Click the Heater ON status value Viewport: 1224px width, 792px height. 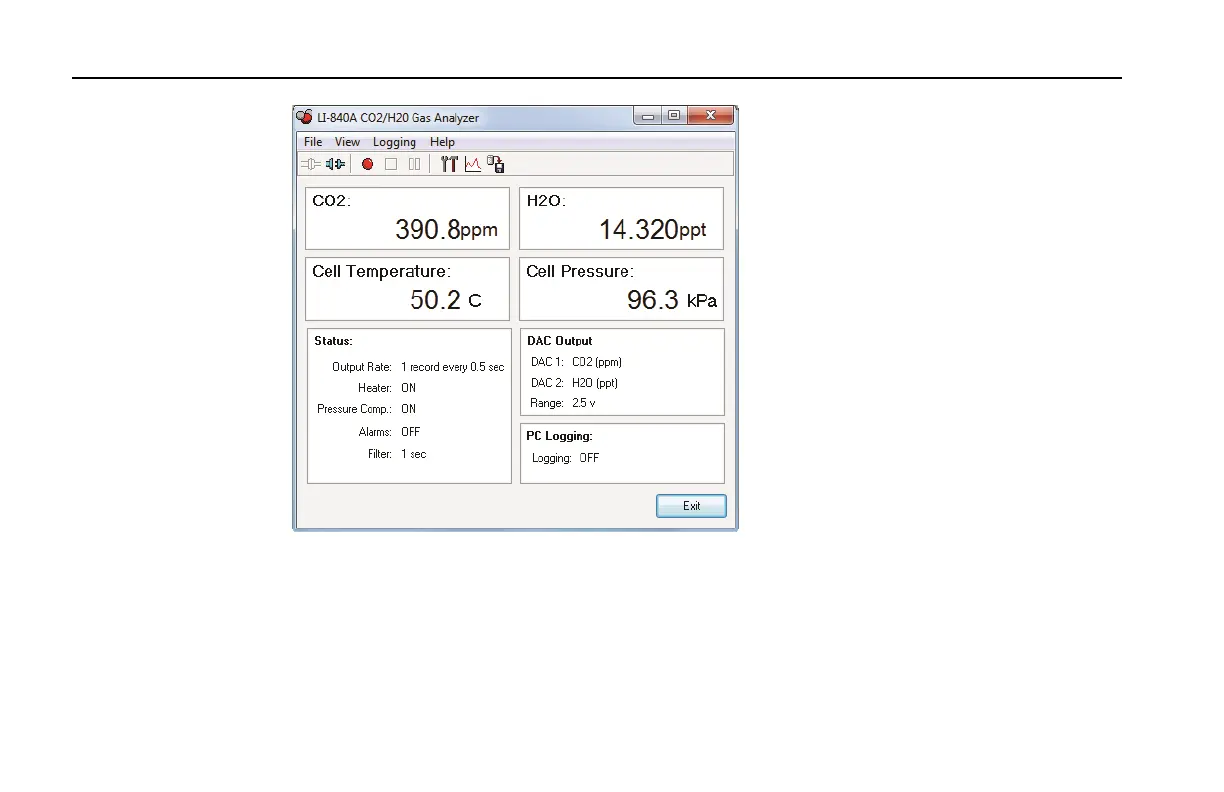(x=408, y=388)
